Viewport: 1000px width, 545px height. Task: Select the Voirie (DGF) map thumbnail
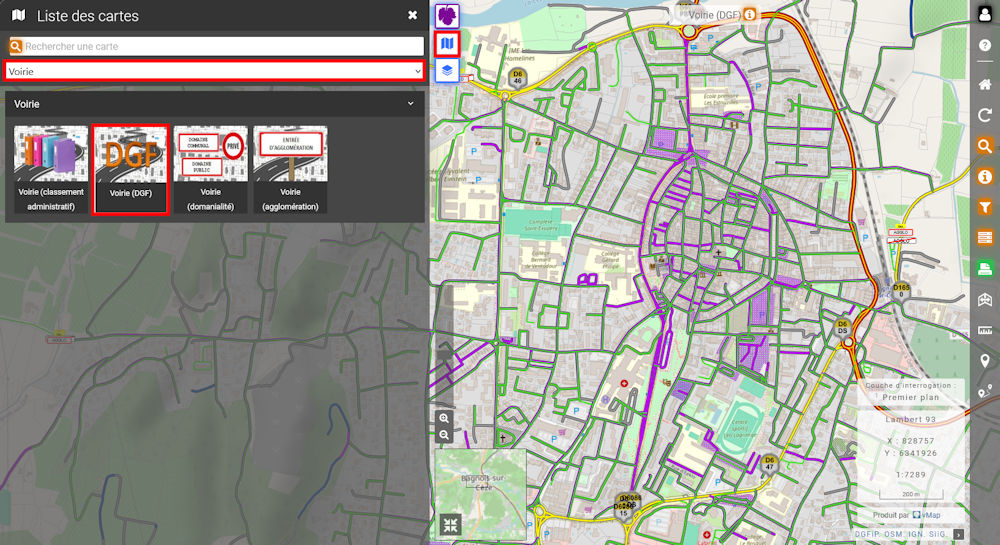click(131, 169)
